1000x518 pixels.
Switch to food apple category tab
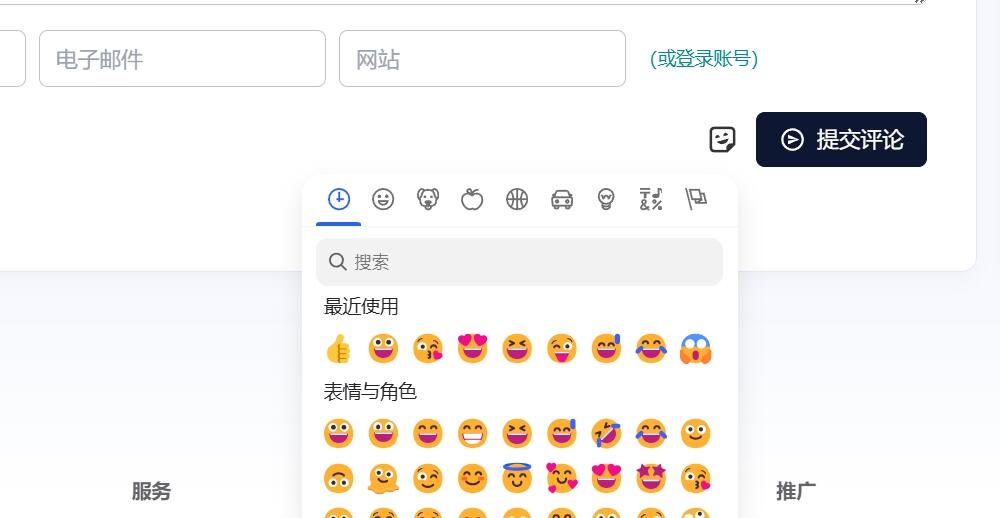(472, 199)
